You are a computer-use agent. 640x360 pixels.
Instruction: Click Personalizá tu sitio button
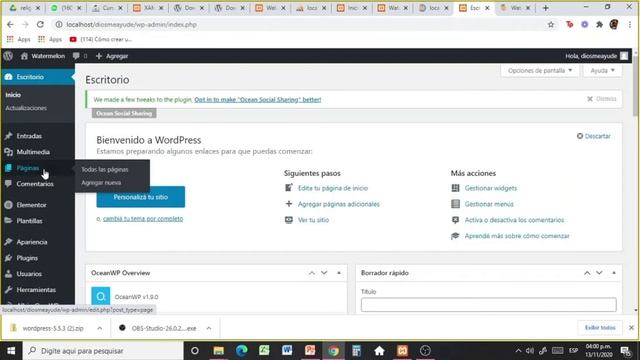click(x=140, y=197)
